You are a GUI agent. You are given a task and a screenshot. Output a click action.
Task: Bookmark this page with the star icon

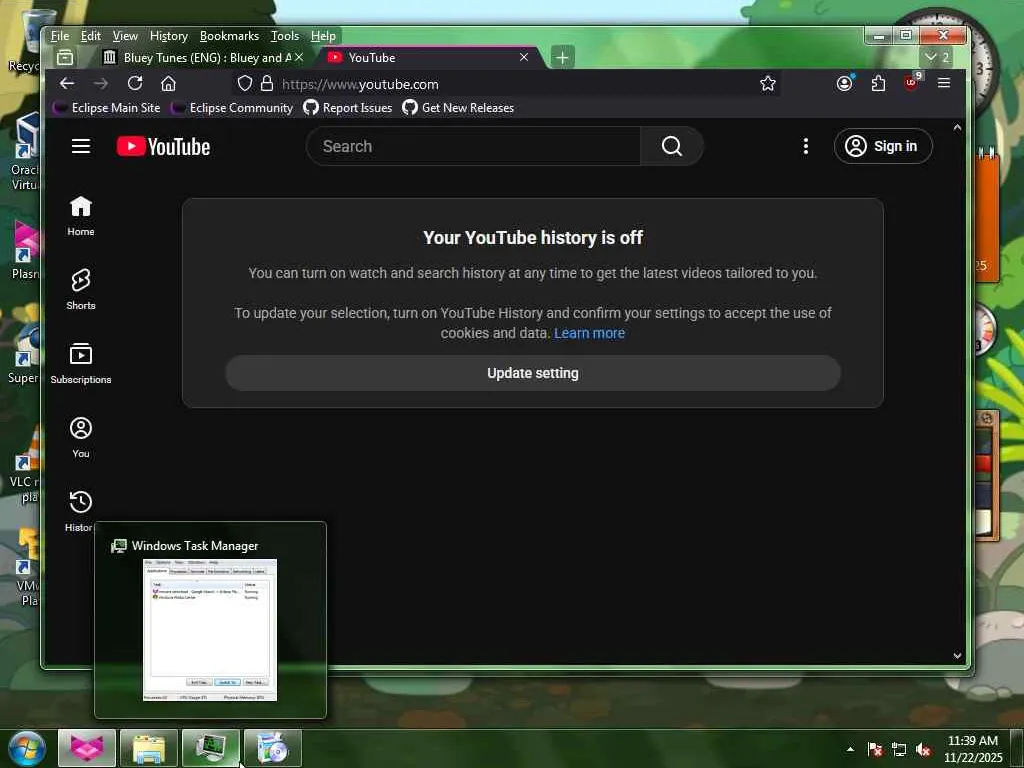click(x=768, y=84)
